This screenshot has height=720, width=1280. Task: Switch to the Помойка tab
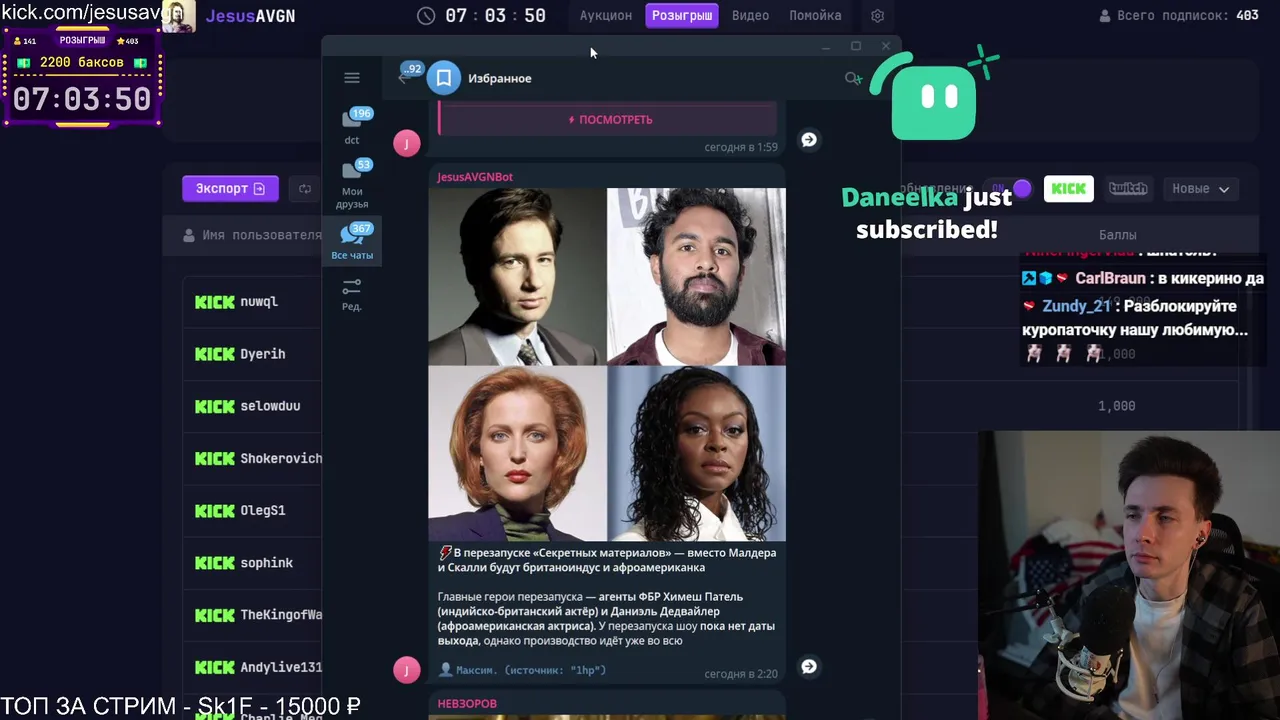pos(815,16)
